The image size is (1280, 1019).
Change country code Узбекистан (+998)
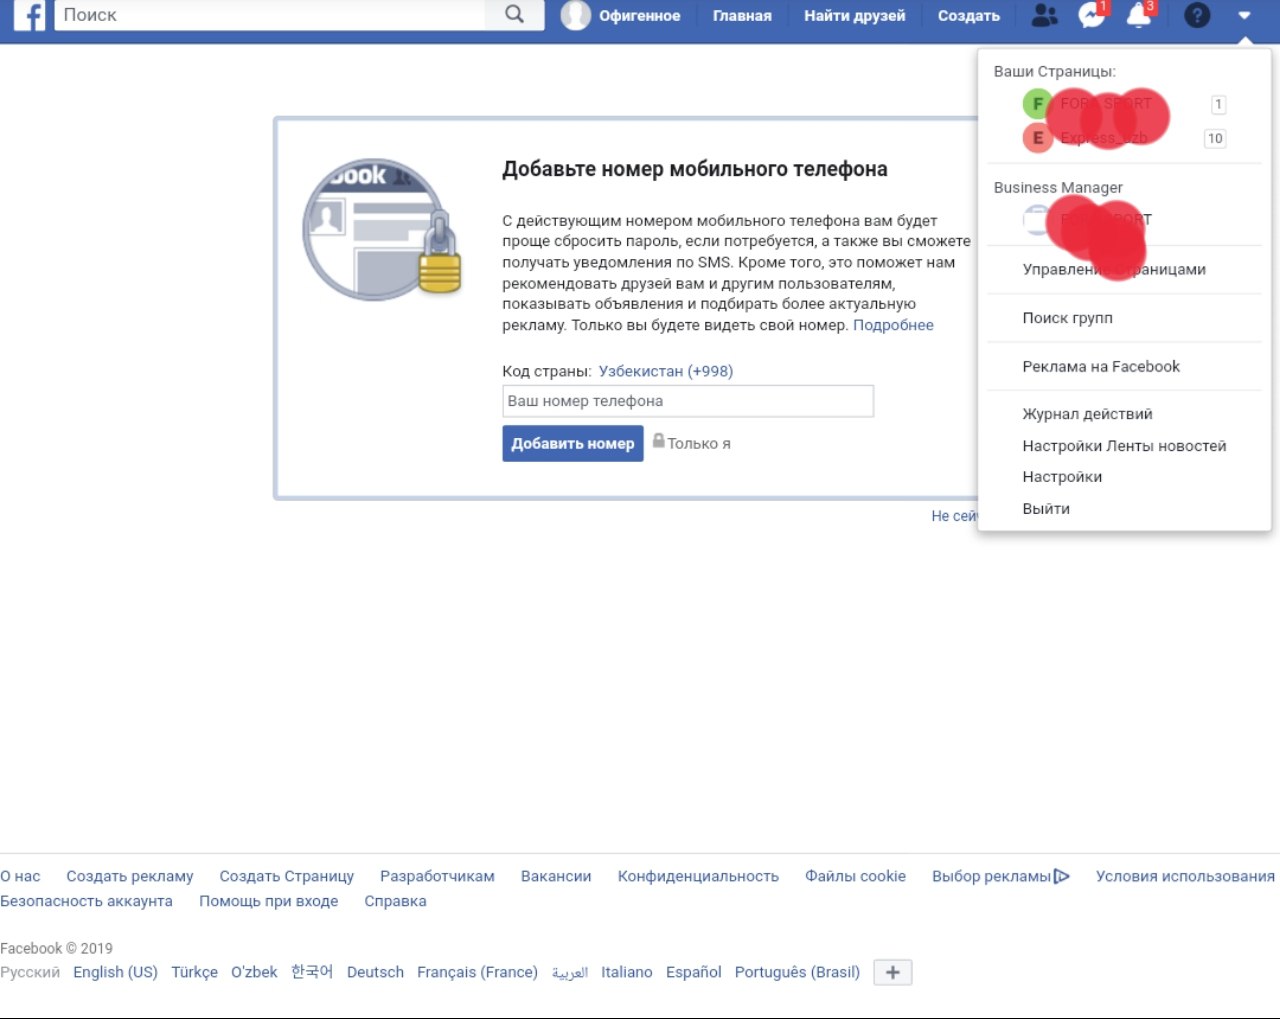[666, 371]
